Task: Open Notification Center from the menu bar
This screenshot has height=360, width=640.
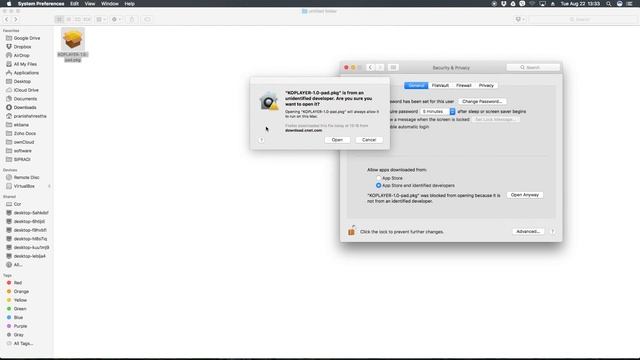Action: (629, 4)
